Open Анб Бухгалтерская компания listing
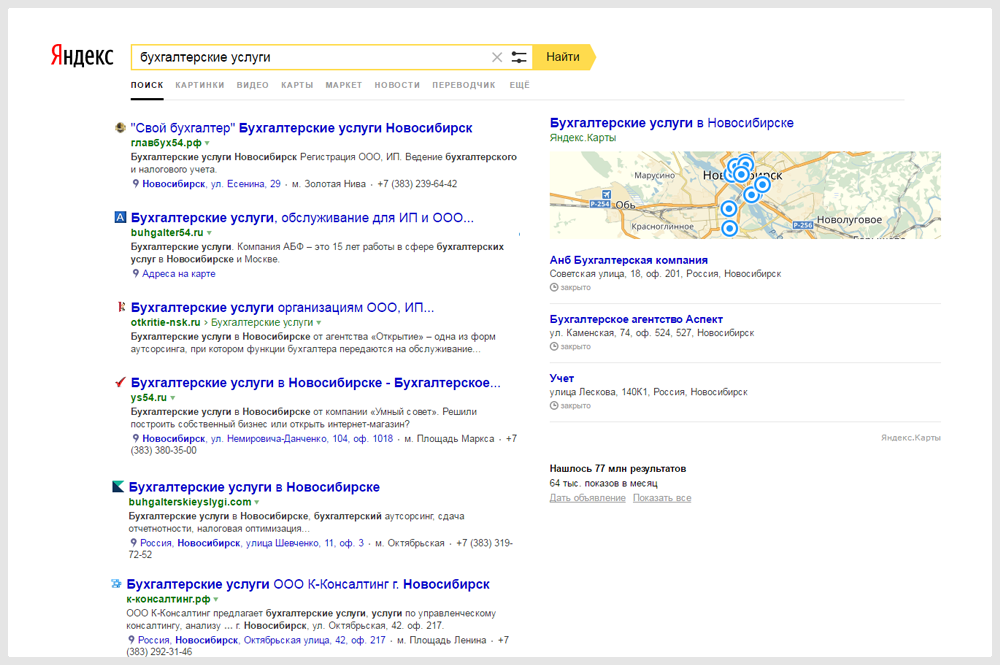The image size is (1000, 665). 628,260
